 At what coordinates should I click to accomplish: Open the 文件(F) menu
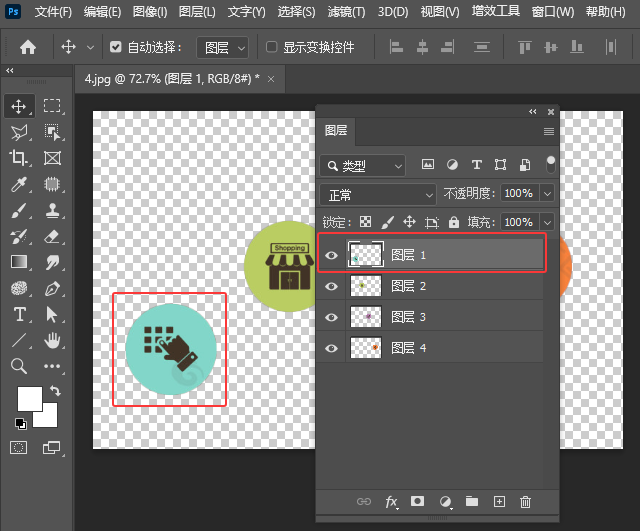pos(53,12)
